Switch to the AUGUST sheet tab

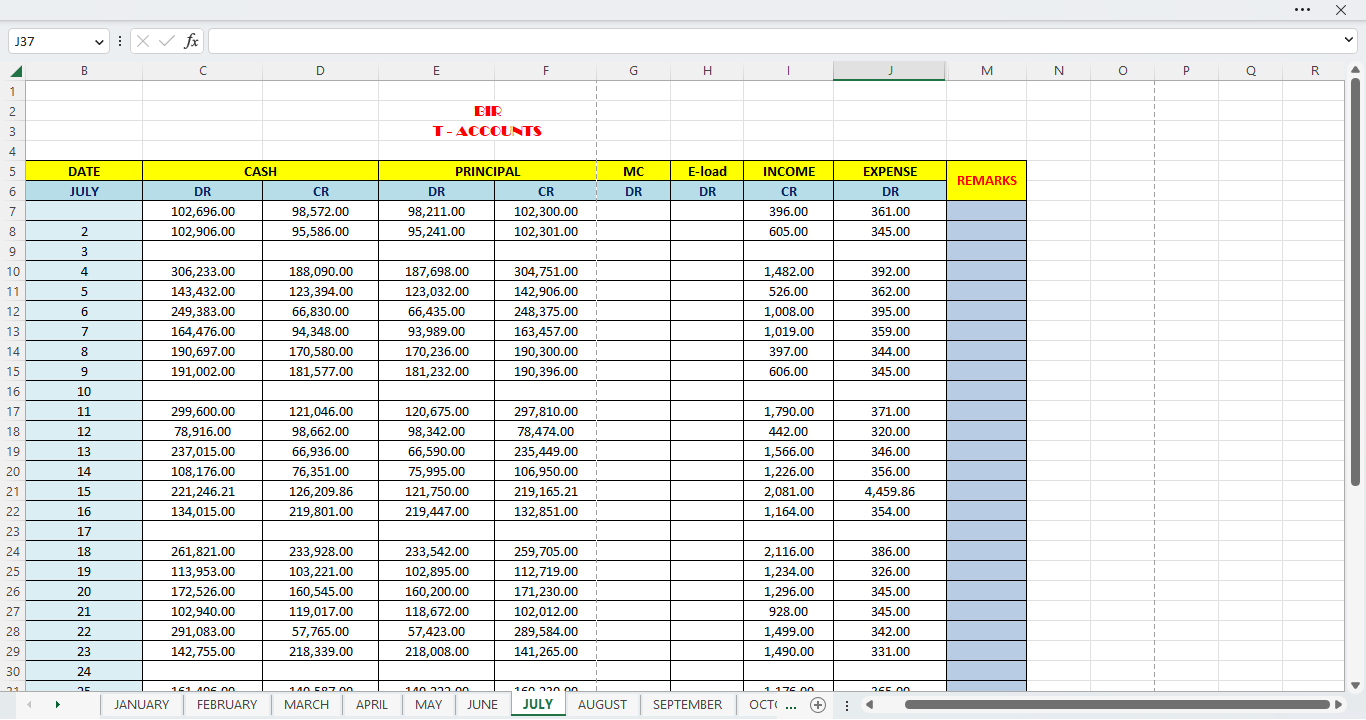[x=603, y=705]
